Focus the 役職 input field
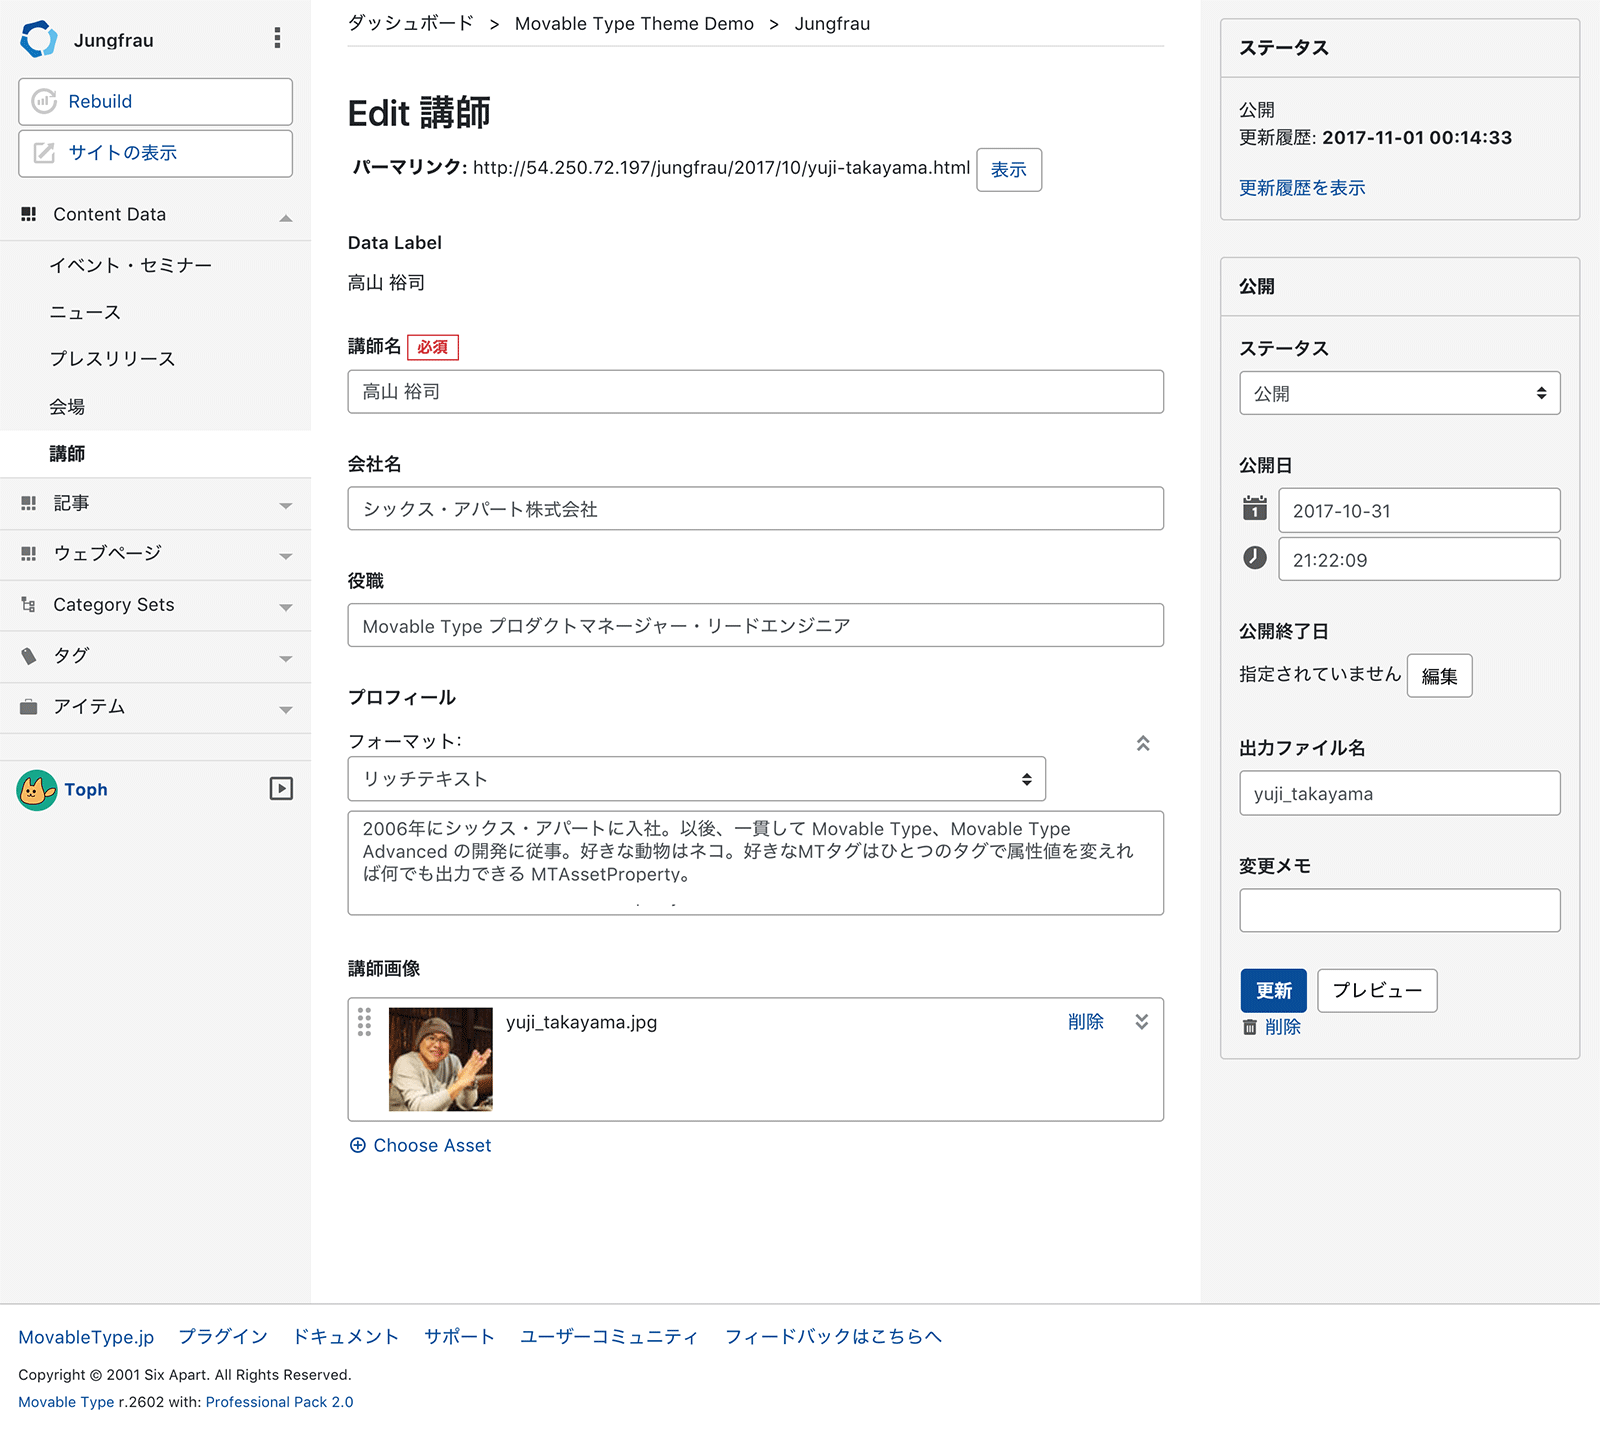This screenshot has width=1600, height=1455. (755, 625)
